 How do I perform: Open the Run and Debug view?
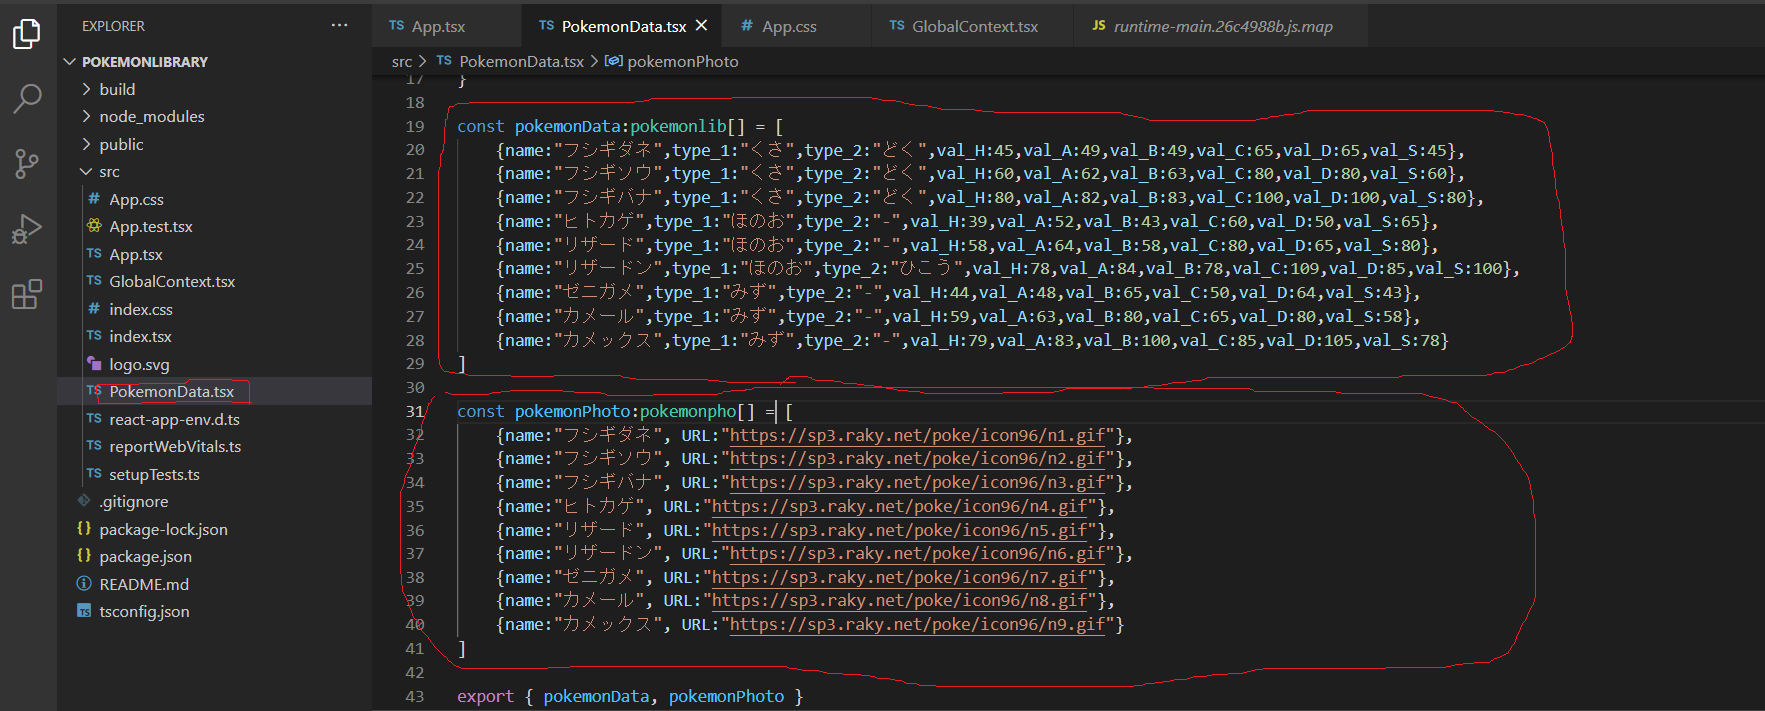tap(27, 229)
